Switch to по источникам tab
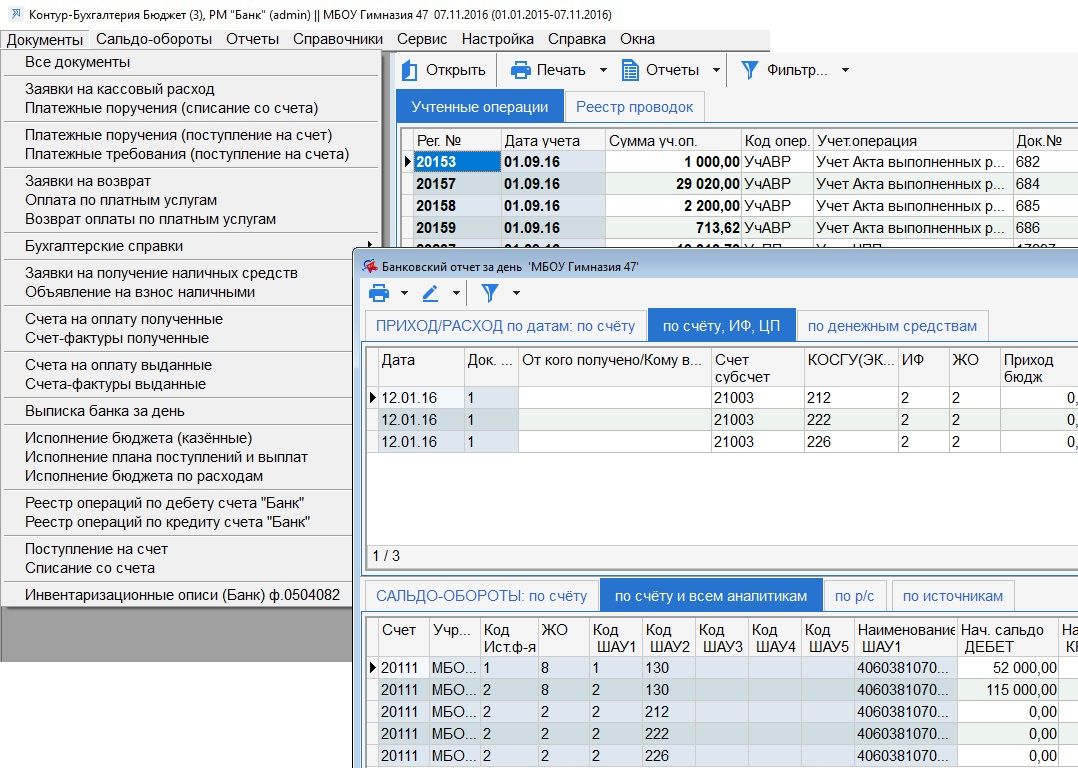The image size is (1078, 768). [953, 596]
